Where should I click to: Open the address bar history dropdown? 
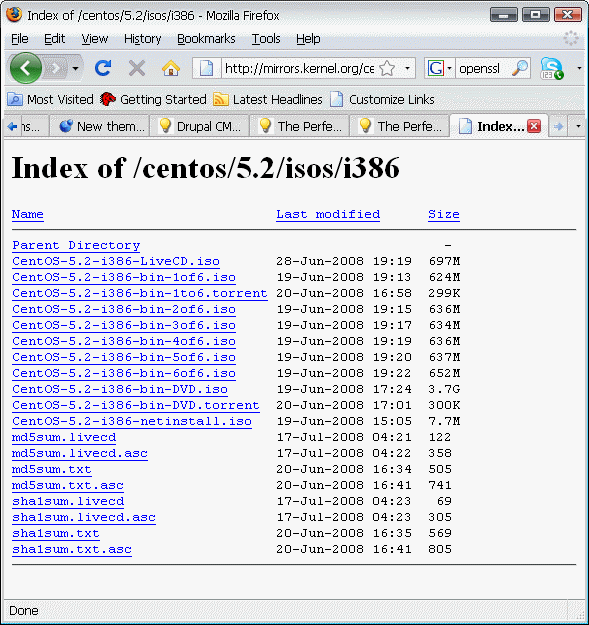(x=407, y=69)
